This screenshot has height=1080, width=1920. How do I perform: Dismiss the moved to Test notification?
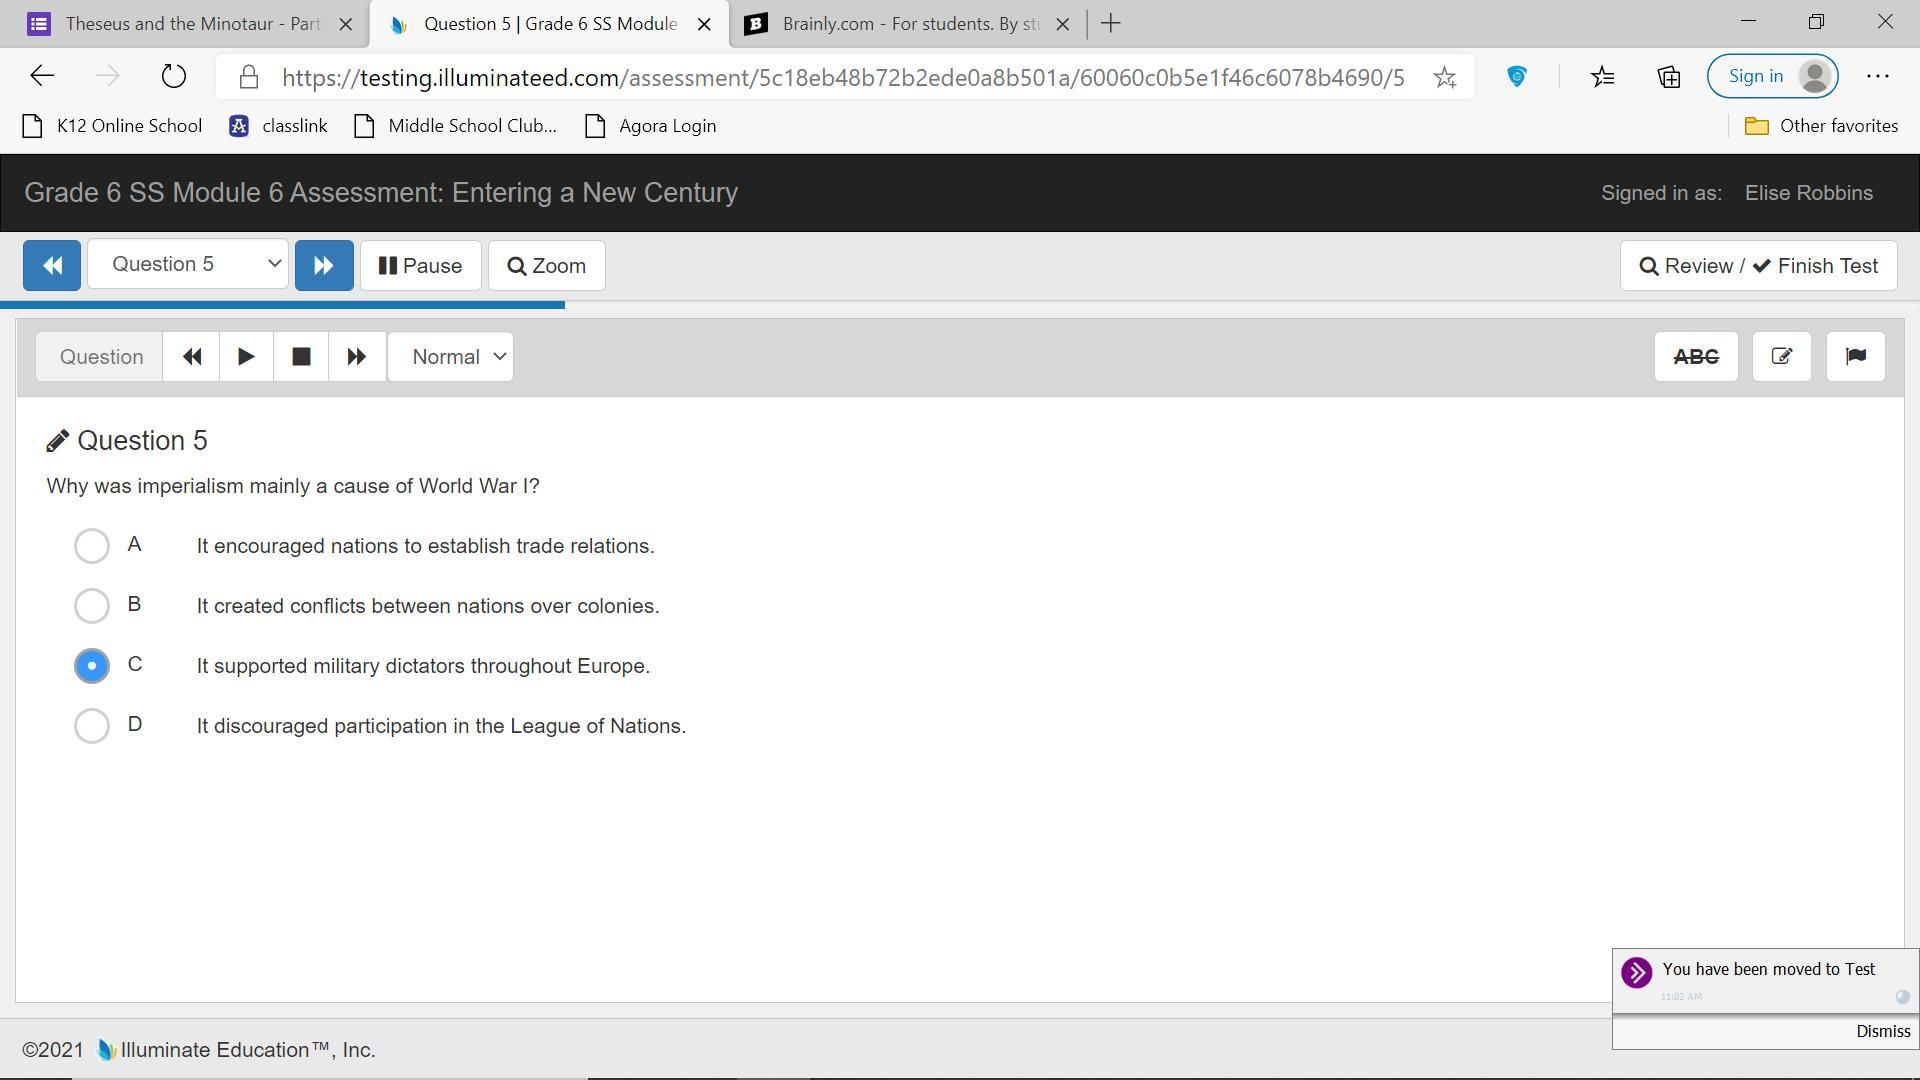1882,1031
